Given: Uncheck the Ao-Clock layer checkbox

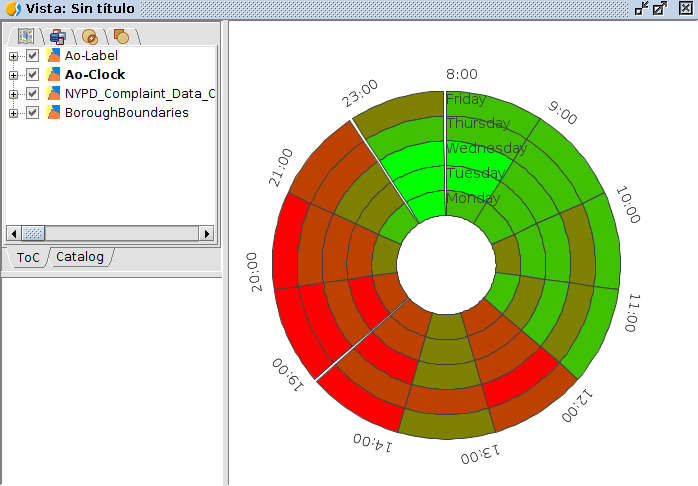Looking at the screenshot, I should tap(33, 75).
